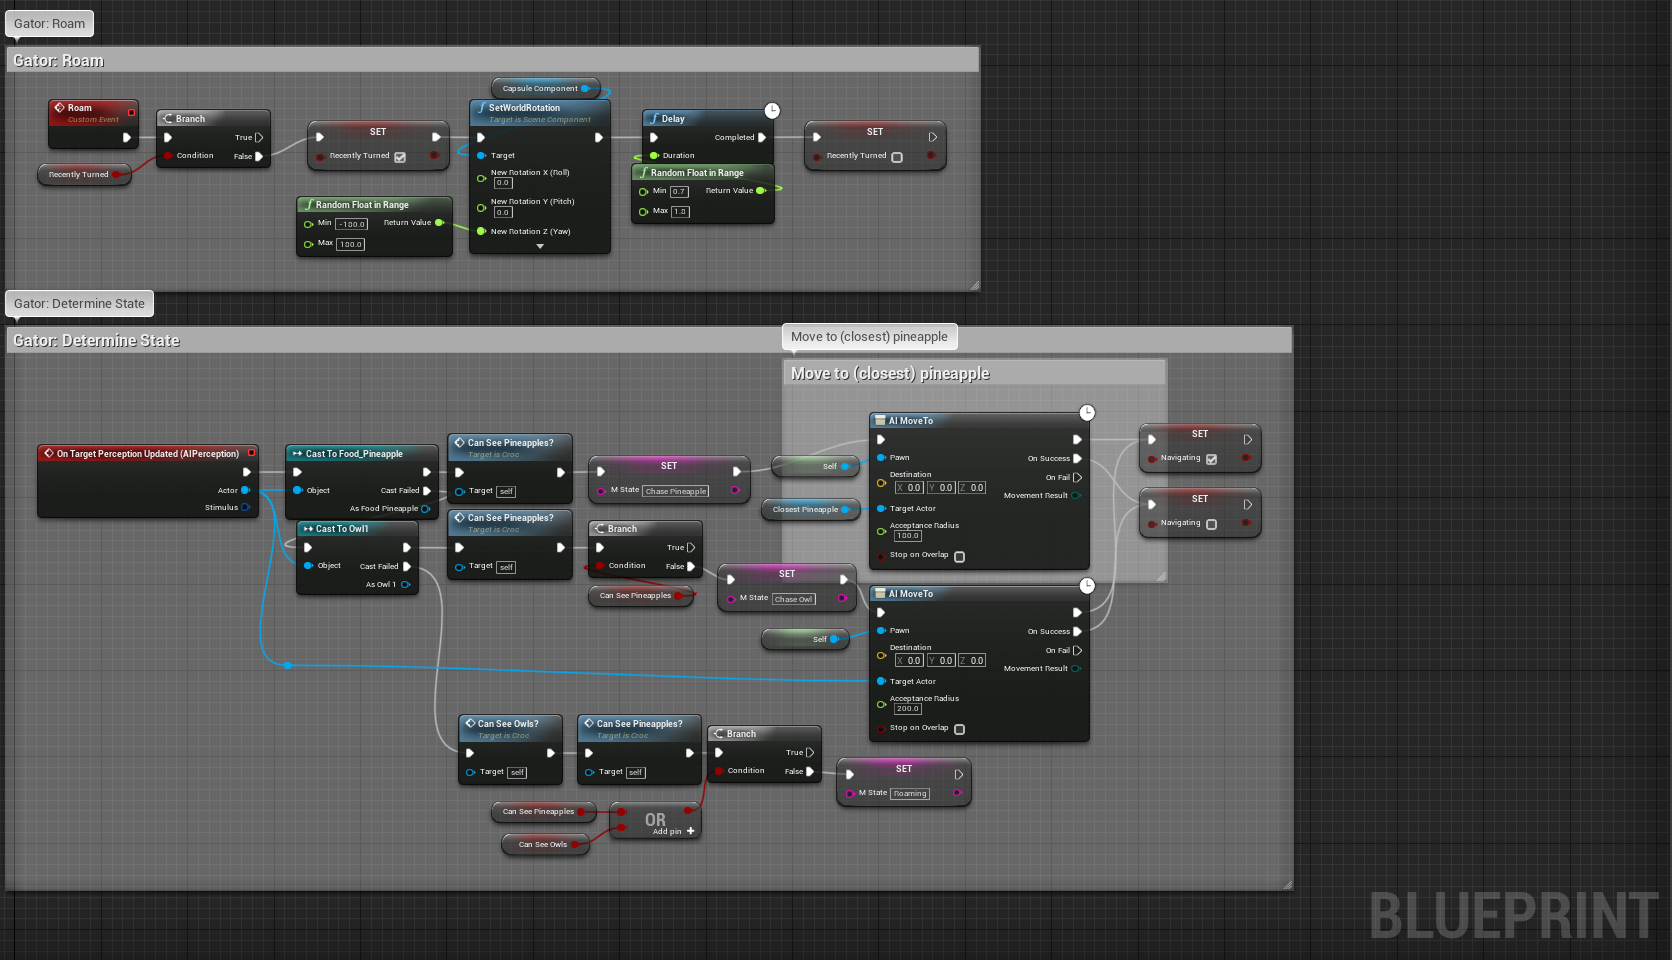Click the Cast To Owl1 node icon
The image size is (1672, 960).
308,528
